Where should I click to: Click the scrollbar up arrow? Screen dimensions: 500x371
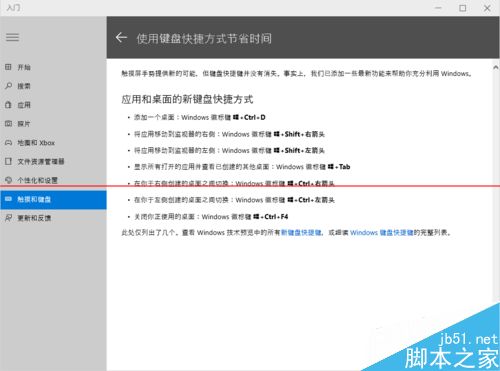pos(495,67)
